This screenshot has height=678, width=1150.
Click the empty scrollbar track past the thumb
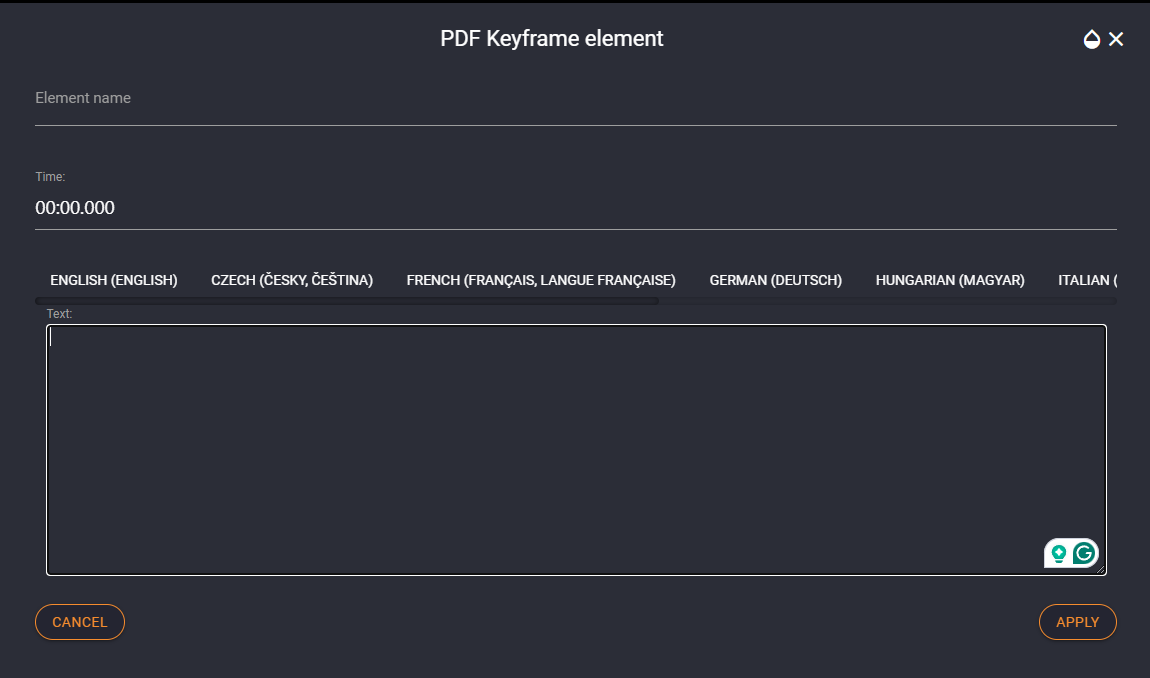click(x=887, y=301)
